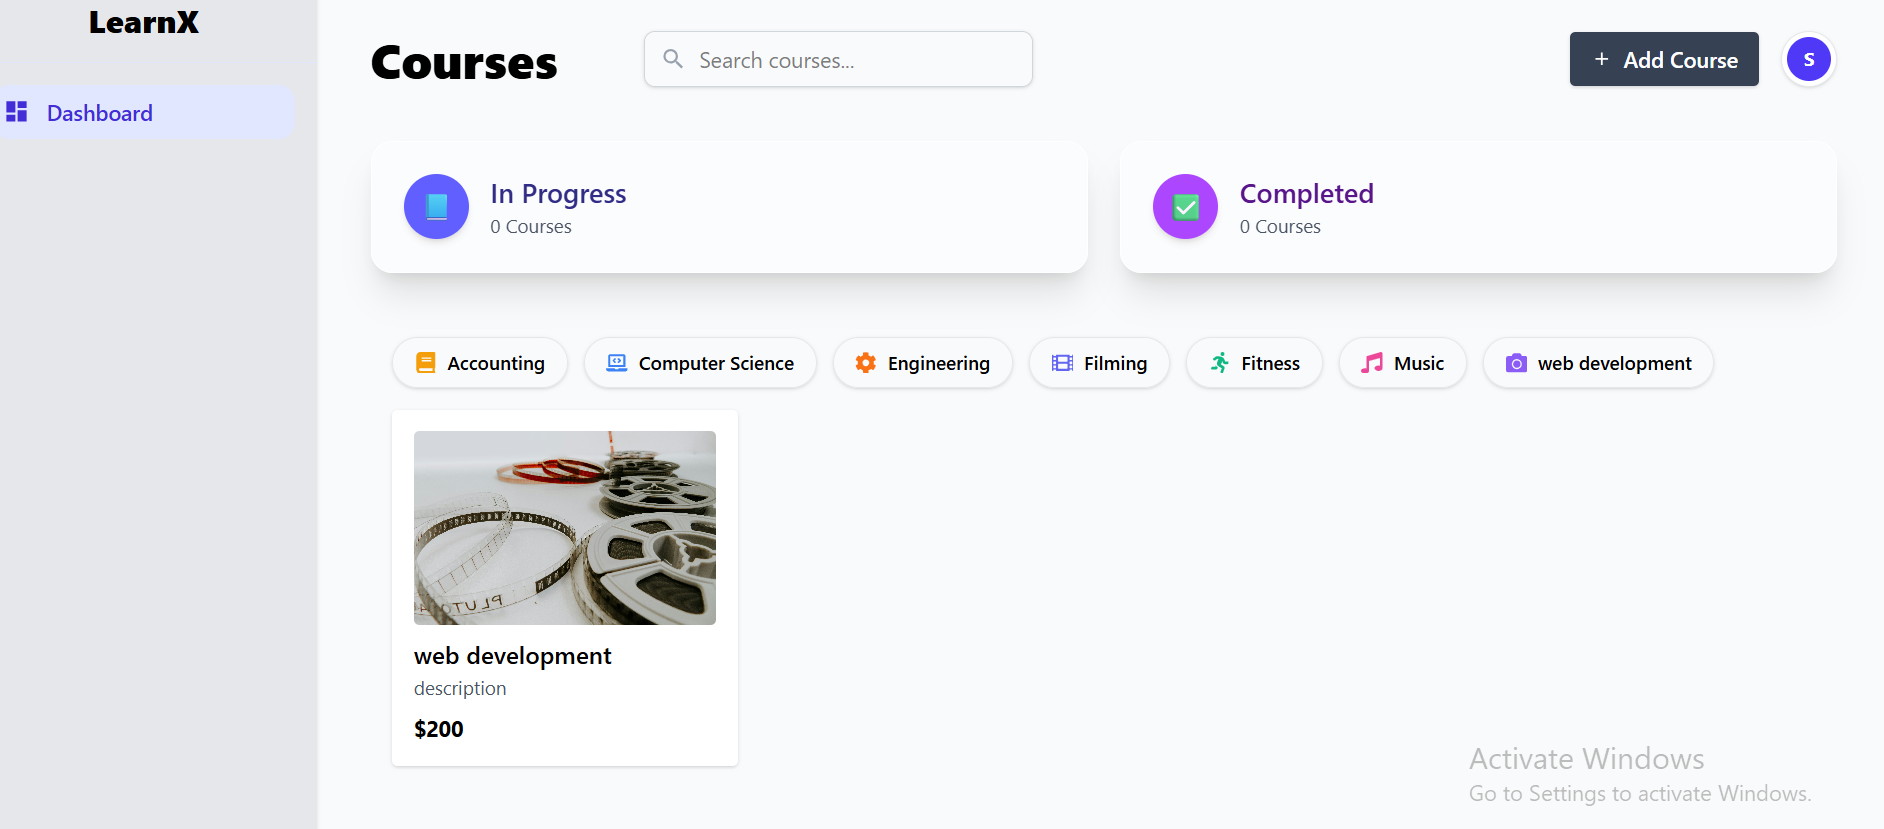Screen dimensions: 1884x829
Task: Click the purple checkmark Completed icon
Action: pyautogui.click(x=1185, y=207)
